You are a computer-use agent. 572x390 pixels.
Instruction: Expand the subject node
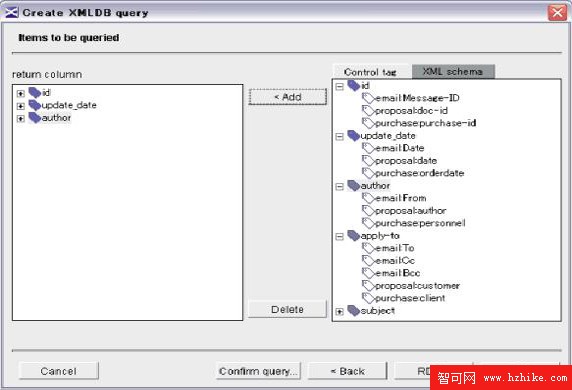point(340,312)
